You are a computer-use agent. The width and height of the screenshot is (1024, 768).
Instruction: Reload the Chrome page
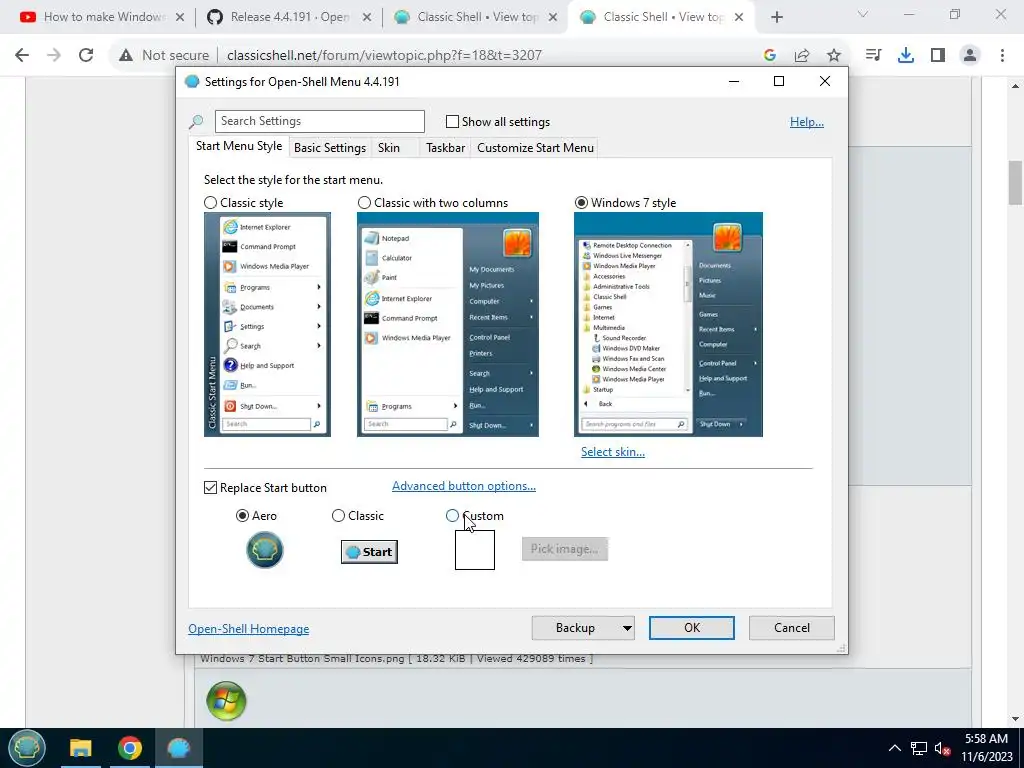(86, 55)
